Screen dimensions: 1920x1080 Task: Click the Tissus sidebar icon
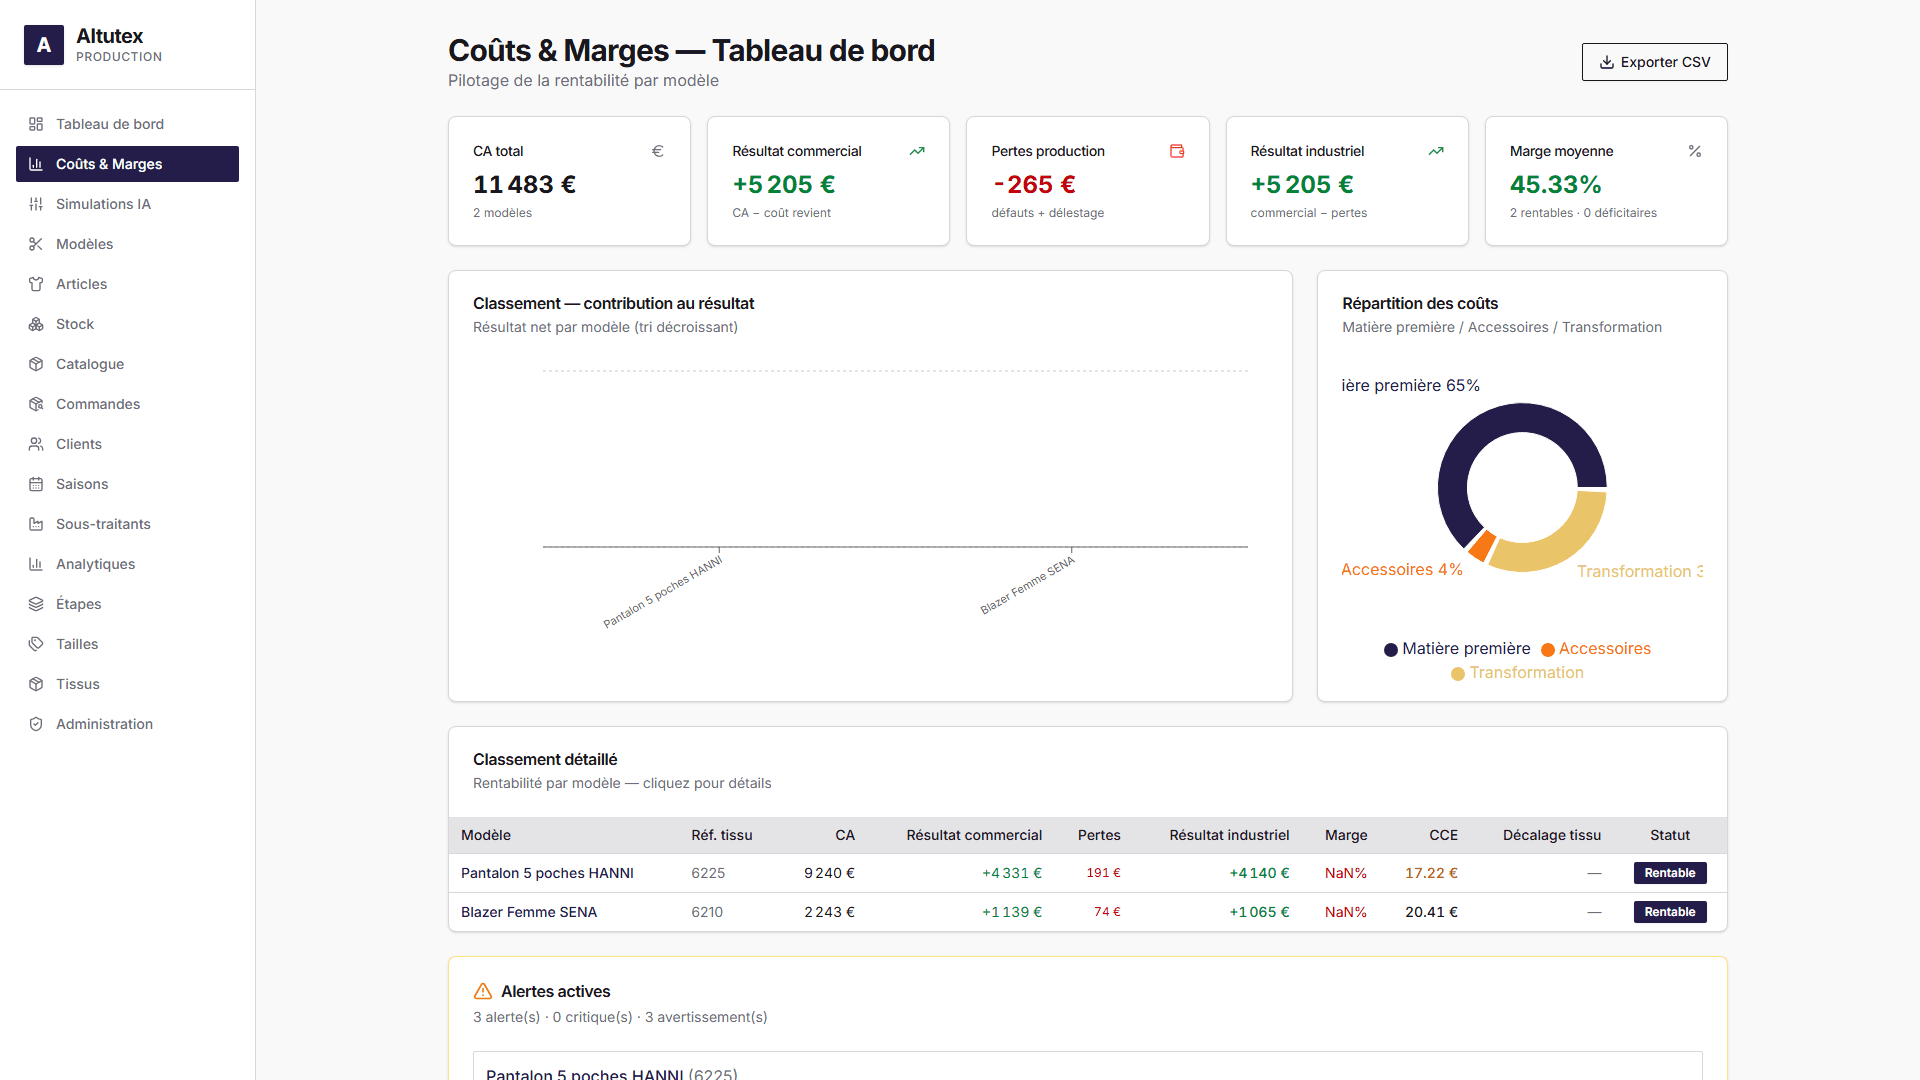[36, 684]
